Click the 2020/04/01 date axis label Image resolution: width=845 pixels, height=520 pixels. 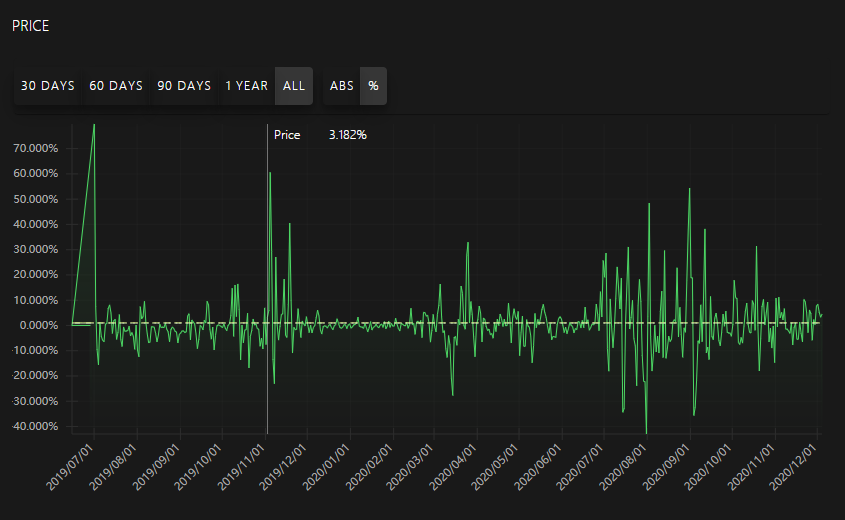[454, 467]
